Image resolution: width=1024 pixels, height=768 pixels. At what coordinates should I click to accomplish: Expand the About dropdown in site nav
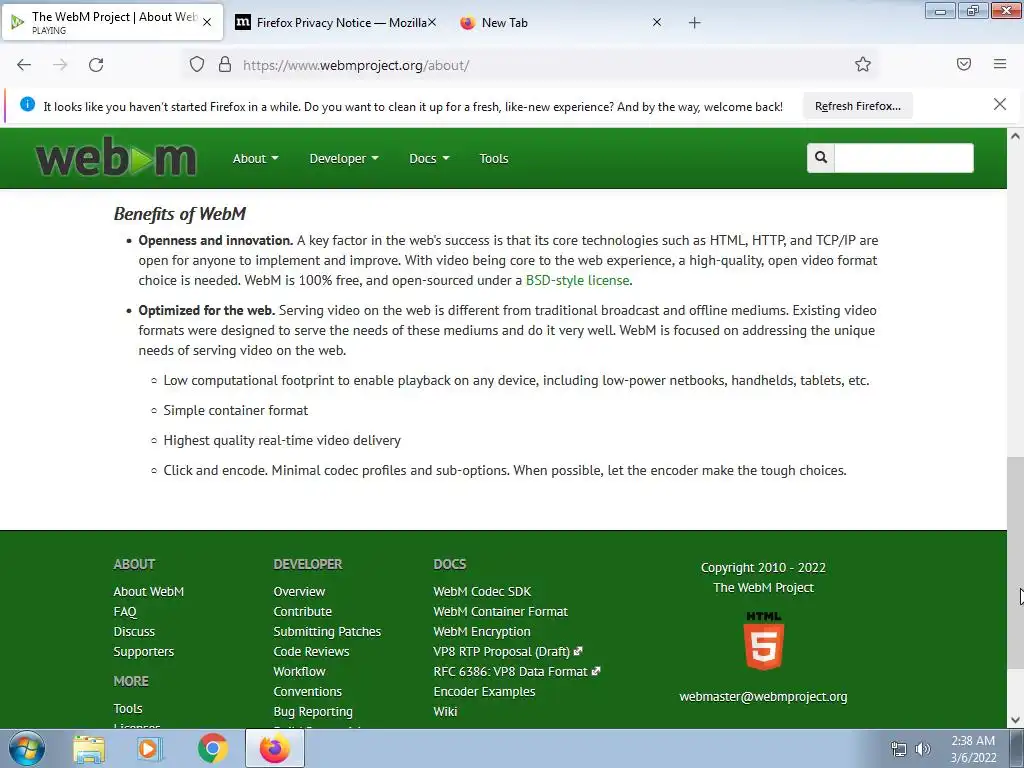pyautogui.click(x=255, y=158)
